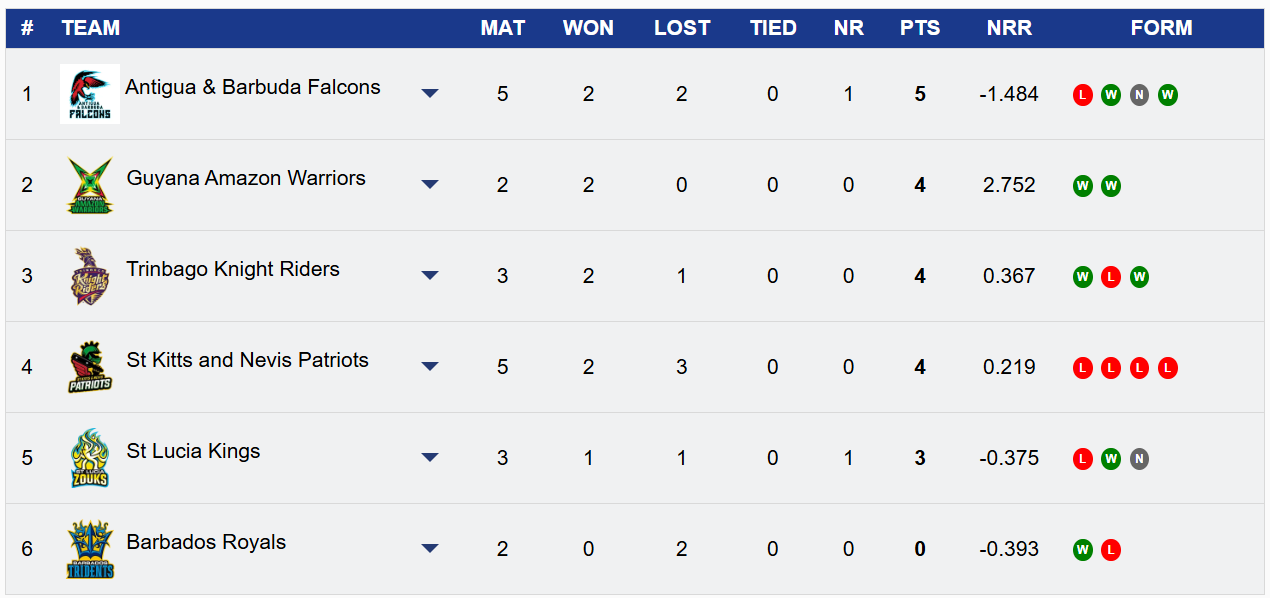Expand the Barbados Royals row arrow
This screenshot has width=1270, height=598.
click(x=430, y=548)
